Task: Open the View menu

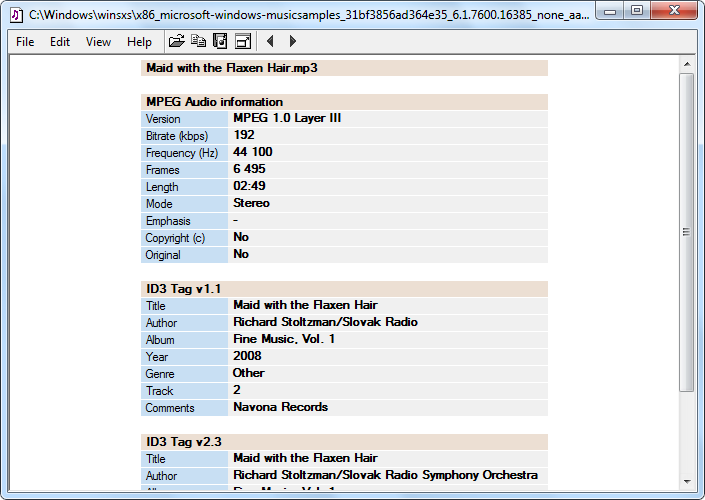Action: [98, 42]
